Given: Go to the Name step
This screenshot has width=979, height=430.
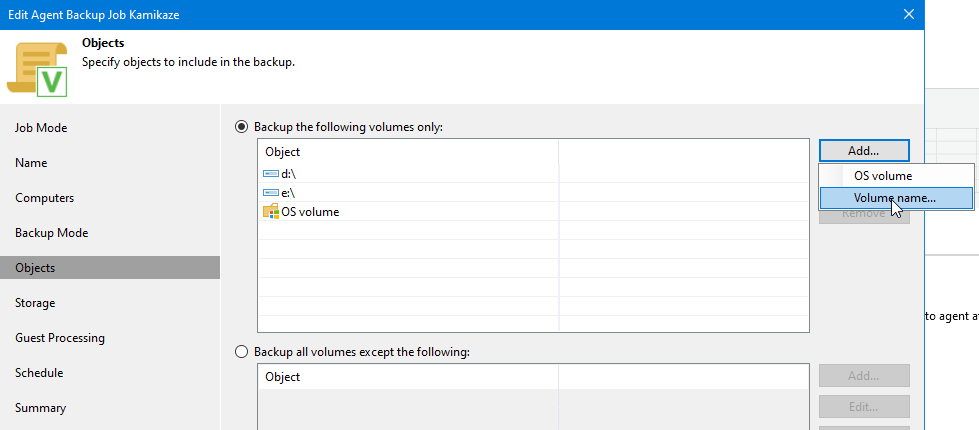Looking at the screenshot, I should tap(31, 163).
